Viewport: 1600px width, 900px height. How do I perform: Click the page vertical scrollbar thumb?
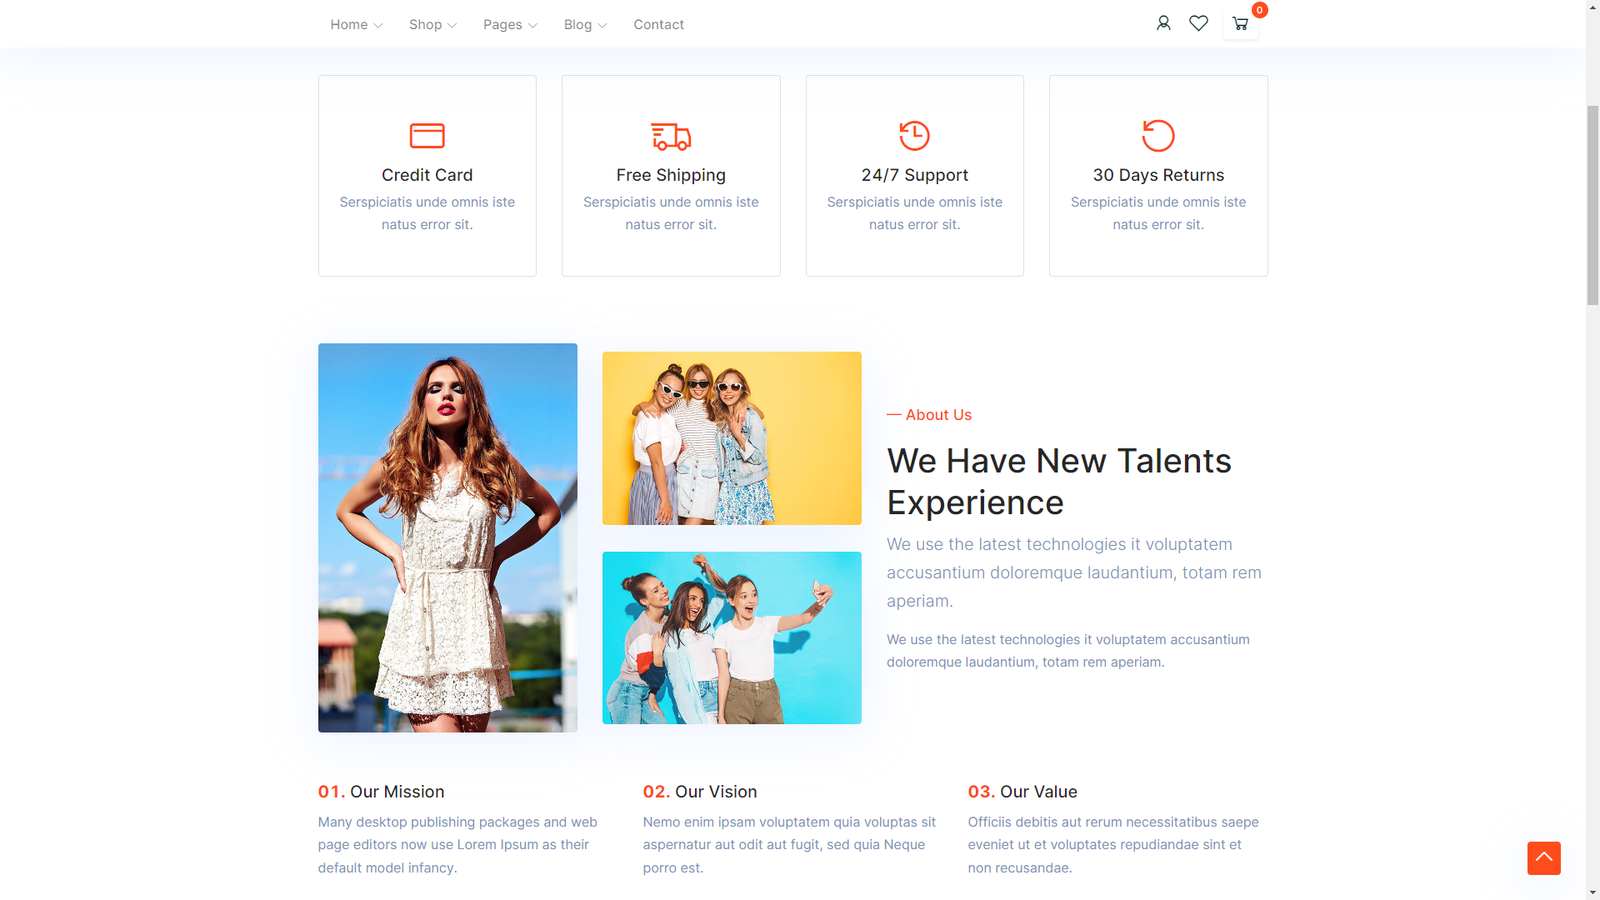(1592, 205)
